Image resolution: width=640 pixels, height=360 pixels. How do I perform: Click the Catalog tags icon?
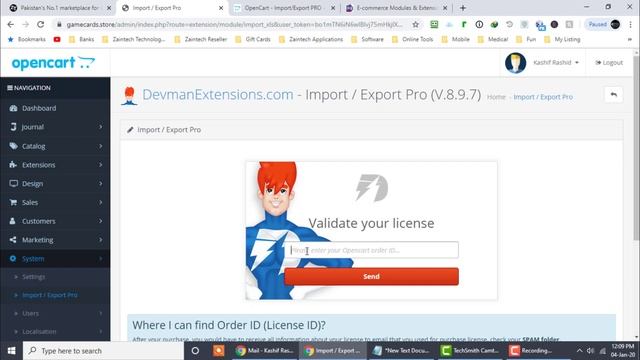(13, 146)
